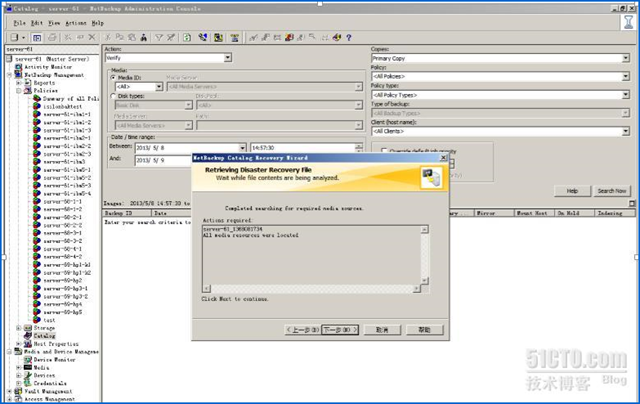Select the Disk types radio button
Screen dimensions: 640x404
pyautogui.click(x=113, y=96)
